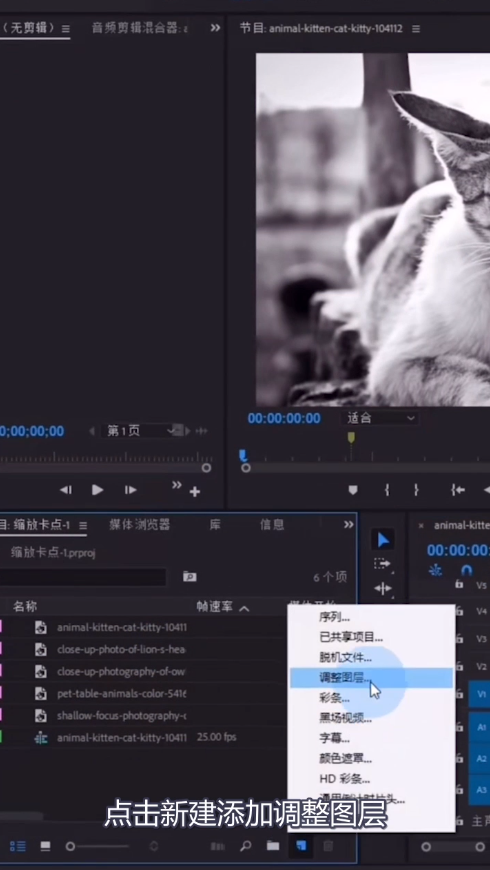Choose 颜色遮罩... in the menu
490x870 pixels.
point(372,758)
